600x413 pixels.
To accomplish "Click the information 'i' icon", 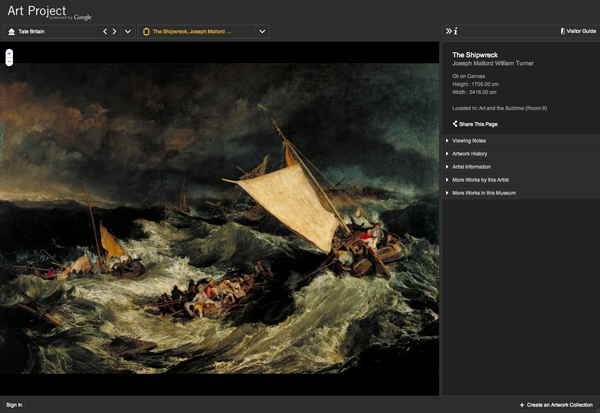I will click(x=456, y=31).
